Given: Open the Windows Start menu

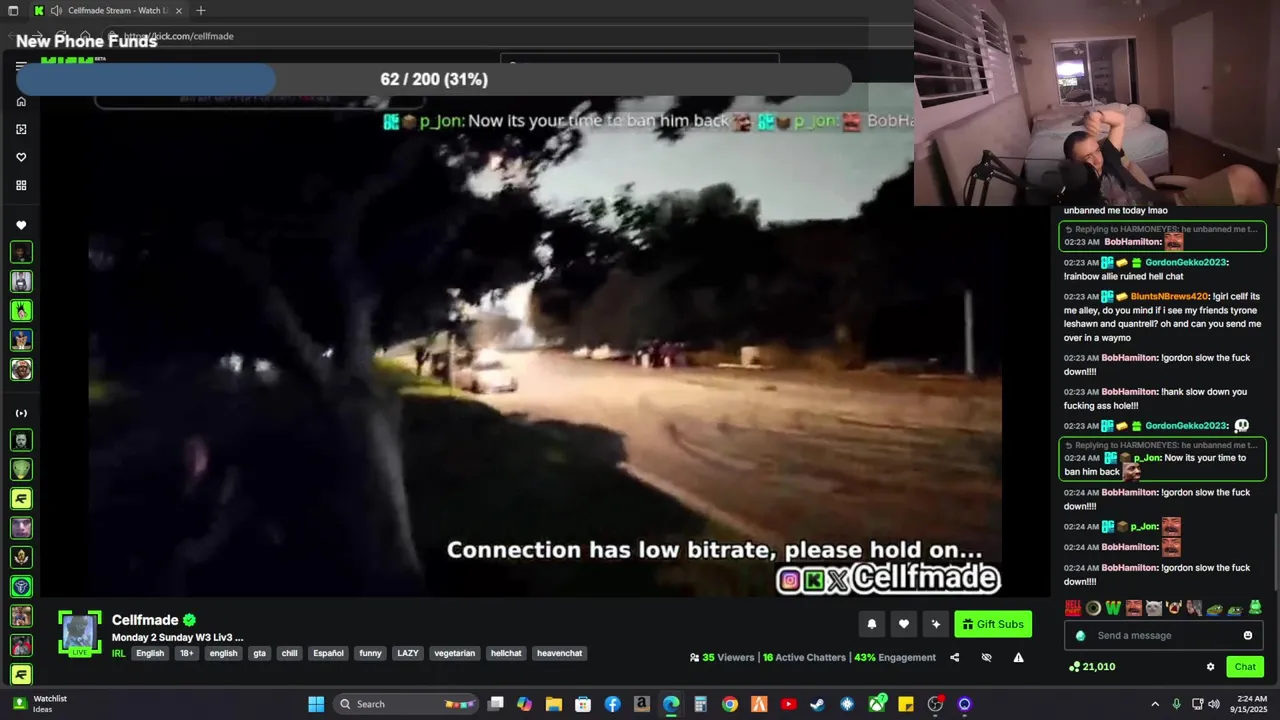Looking at the screenshot, I should (x=316, y=704).
